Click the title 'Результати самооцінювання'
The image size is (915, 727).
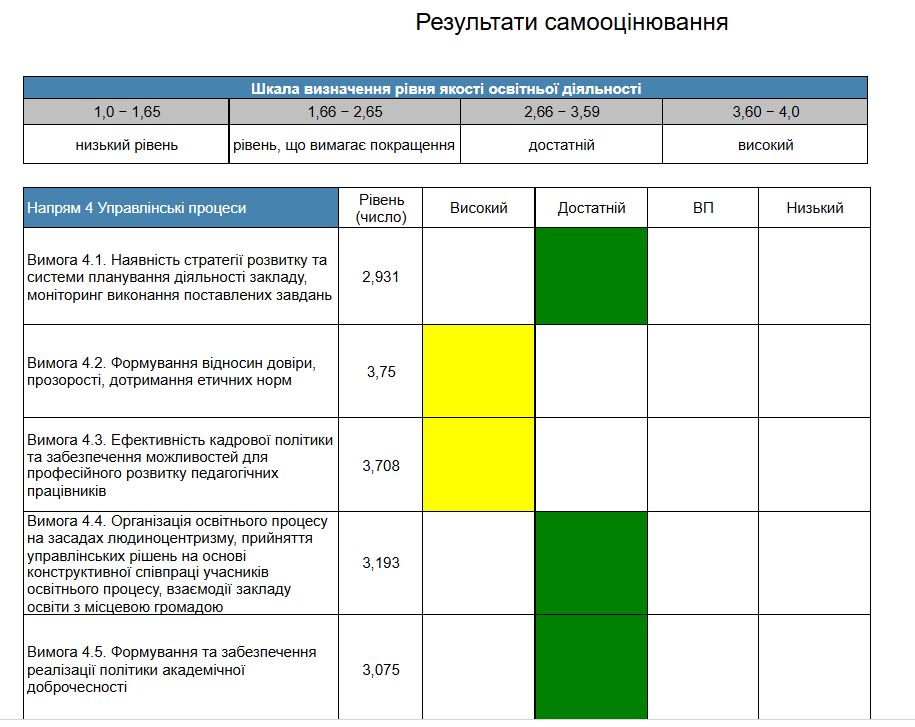pyautogui.click(x=571, y=22)
